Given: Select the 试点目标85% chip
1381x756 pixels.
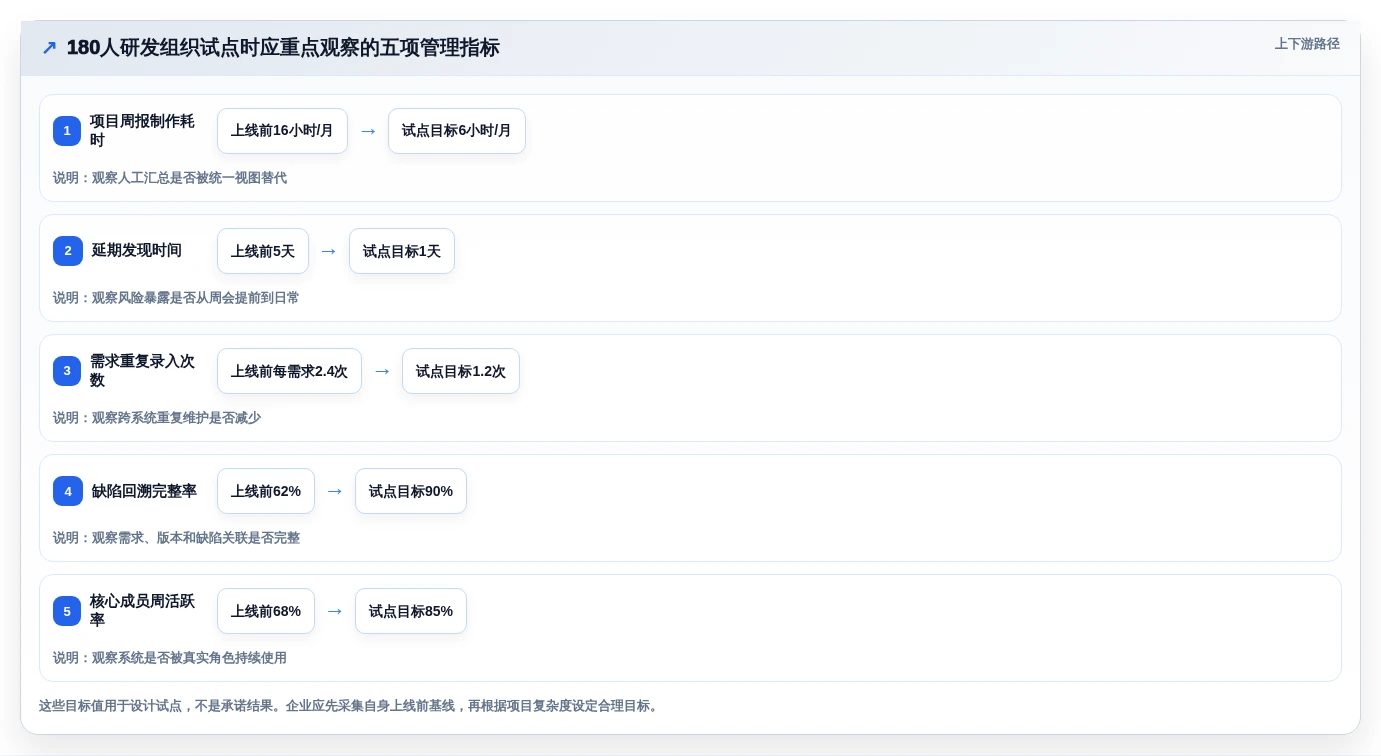Looking at the screenshot, I should (x=411, y=611).
